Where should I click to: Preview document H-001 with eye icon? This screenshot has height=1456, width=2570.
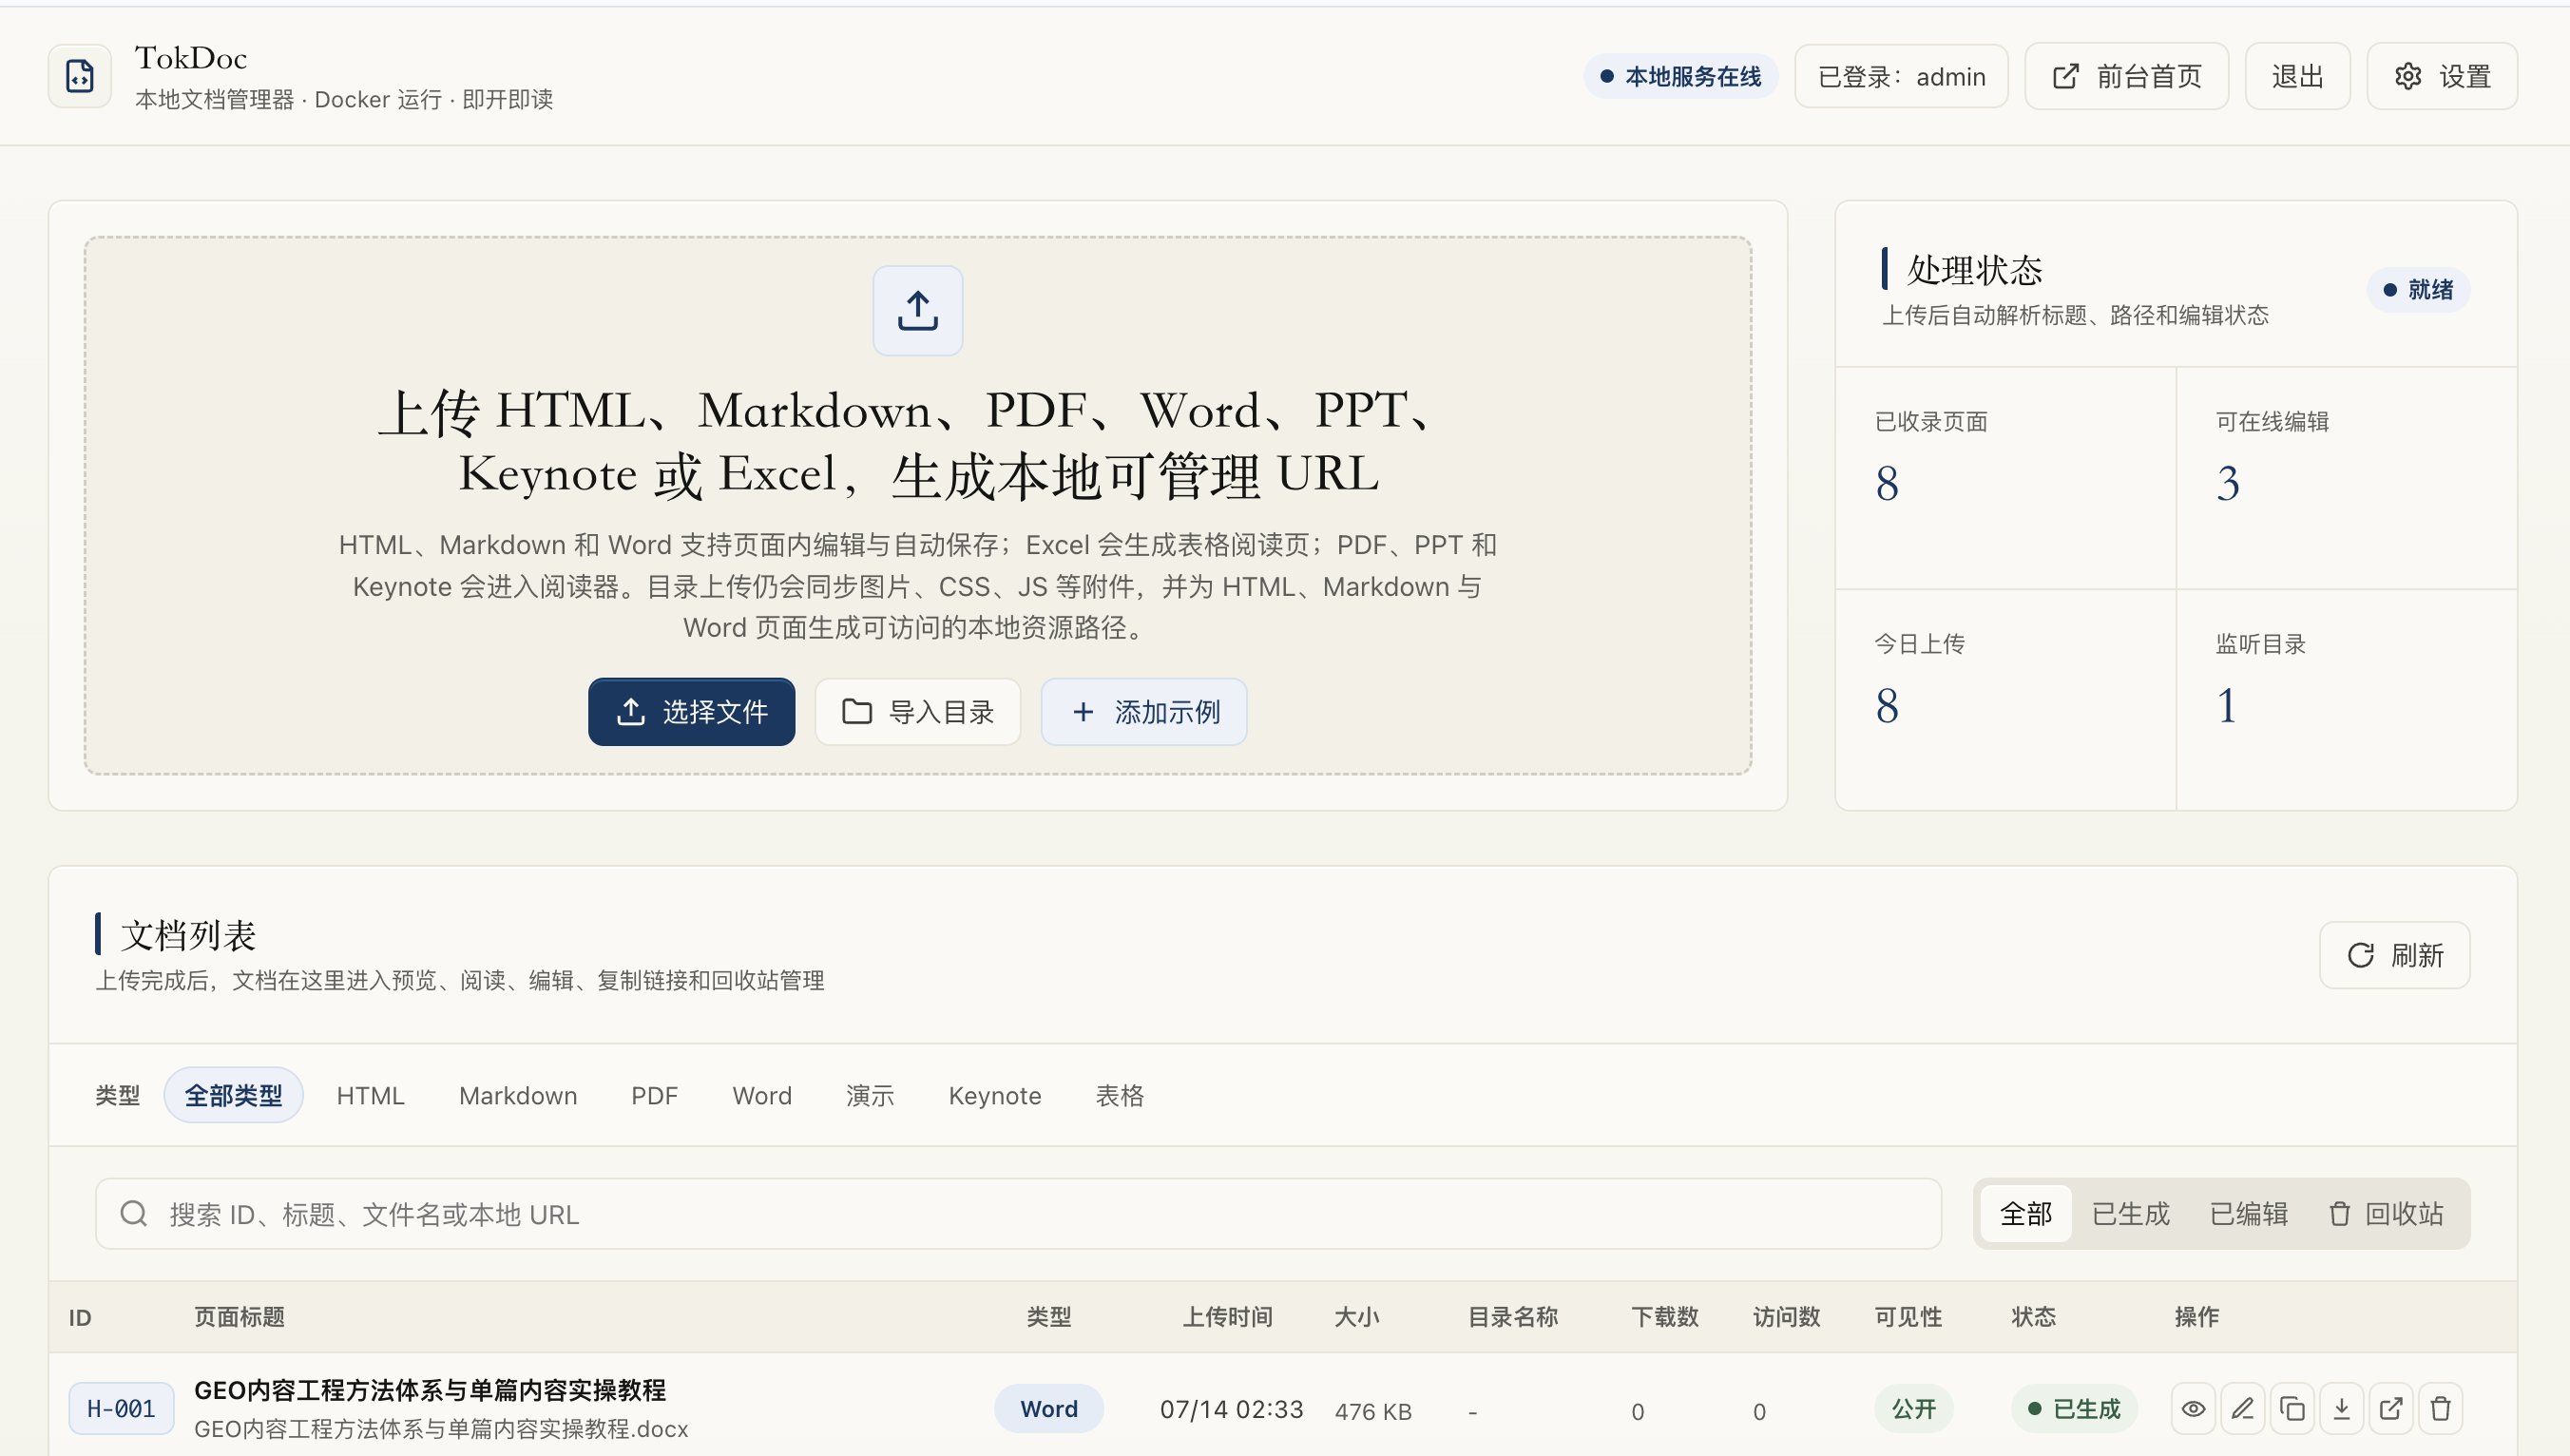point(2193,1409)
